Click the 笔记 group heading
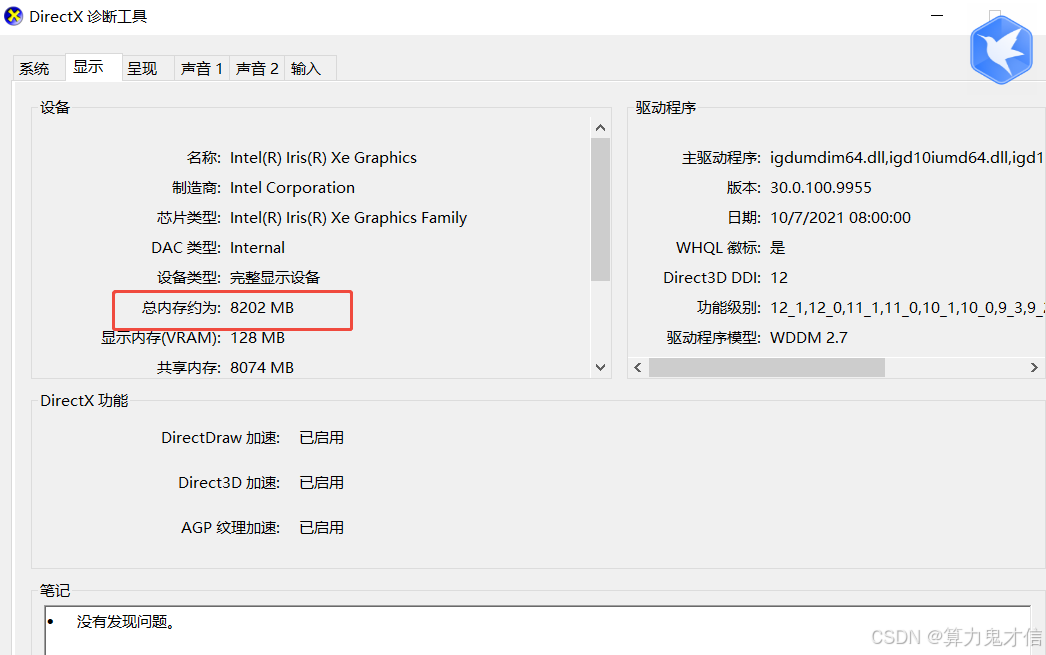Image resolution: width=1046 pixels, height=655 pixels. 55,591
